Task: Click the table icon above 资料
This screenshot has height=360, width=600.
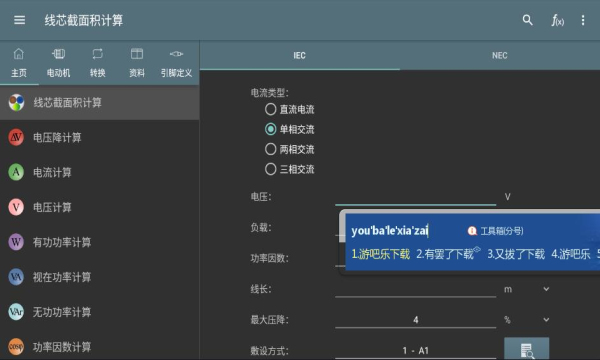Action: coord(137,54)
